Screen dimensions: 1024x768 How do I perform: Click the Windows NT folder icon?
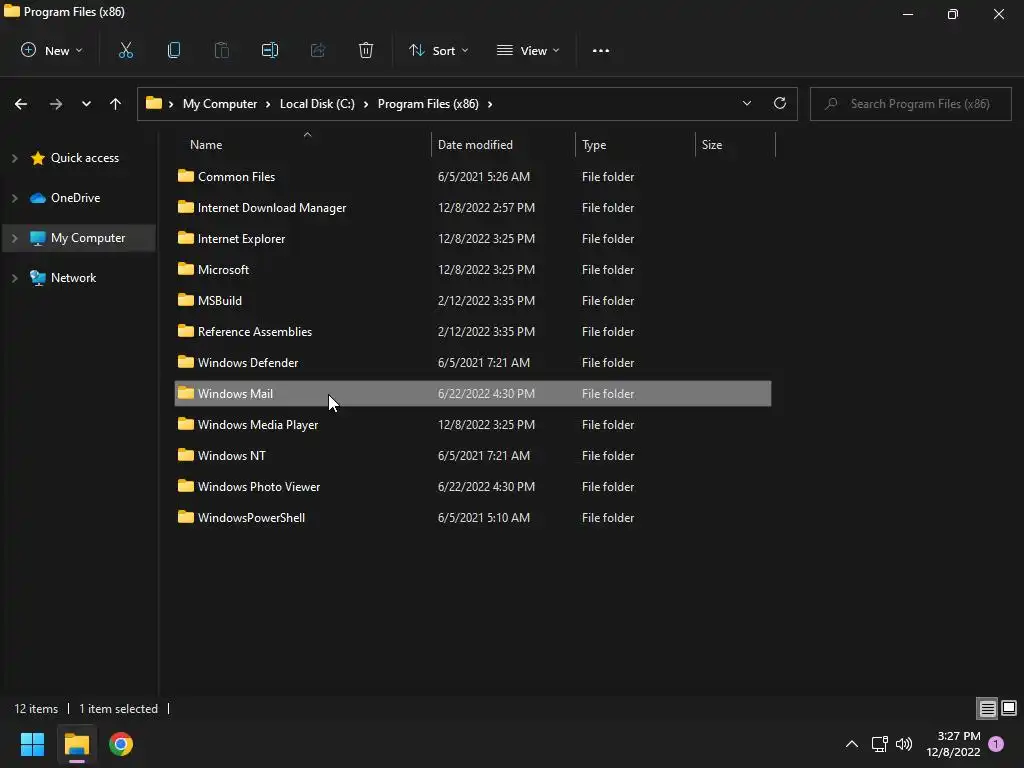(x=185, y=455)
